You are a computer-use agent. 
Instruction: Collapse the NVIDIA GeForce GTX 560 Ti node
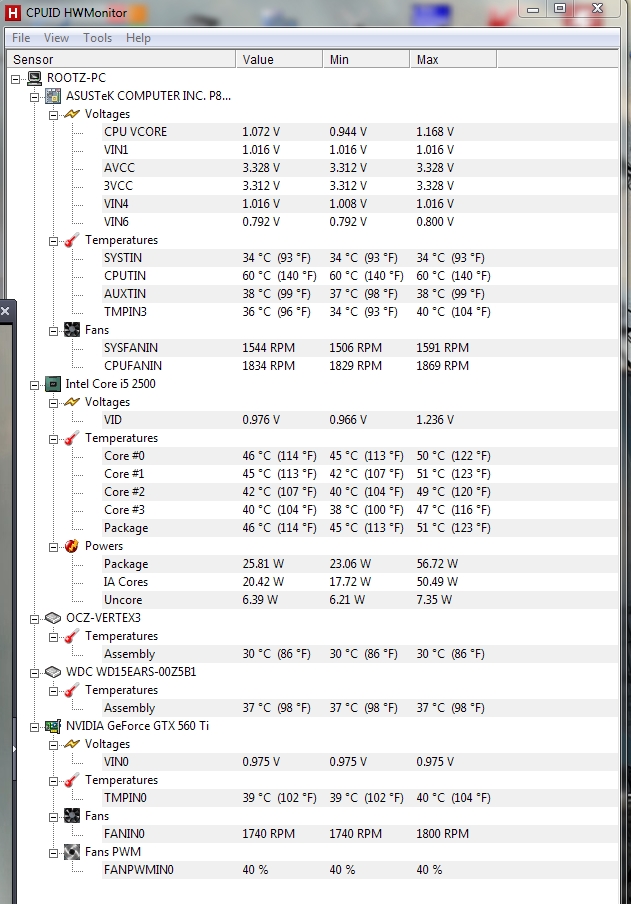(x=34, y=726)
